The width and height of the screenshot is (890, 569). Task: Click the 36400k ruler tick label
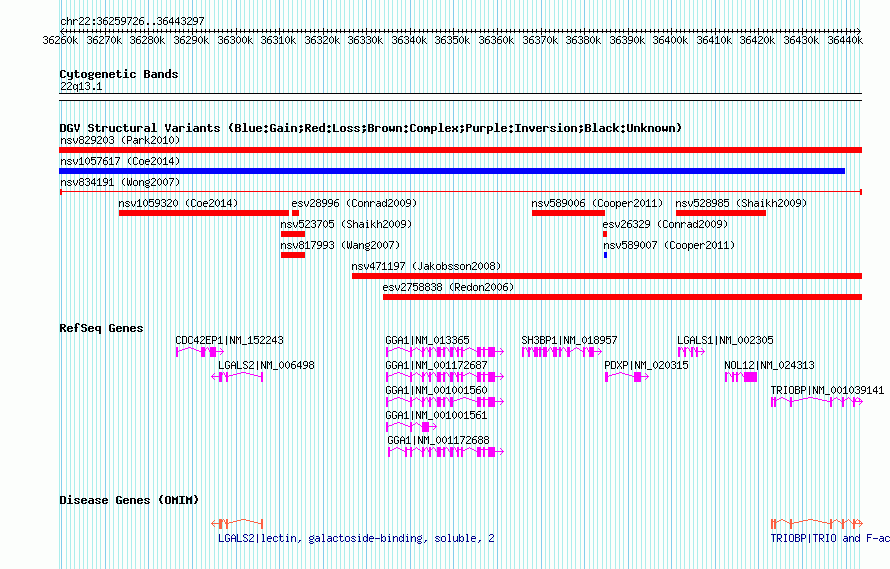point(670,40)
